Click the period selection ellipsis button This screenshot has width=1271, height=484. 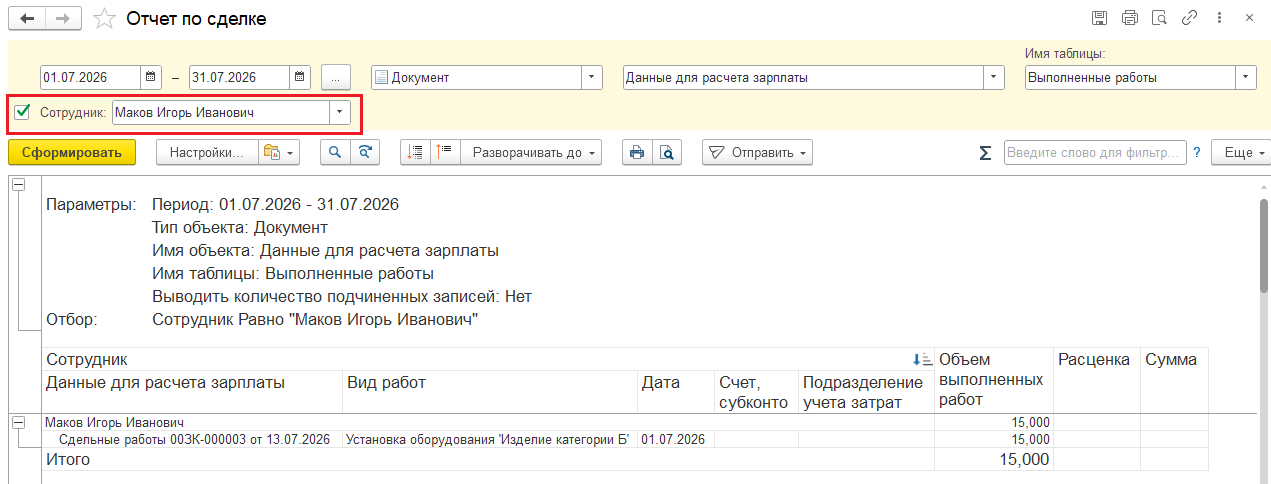[337, 77]
